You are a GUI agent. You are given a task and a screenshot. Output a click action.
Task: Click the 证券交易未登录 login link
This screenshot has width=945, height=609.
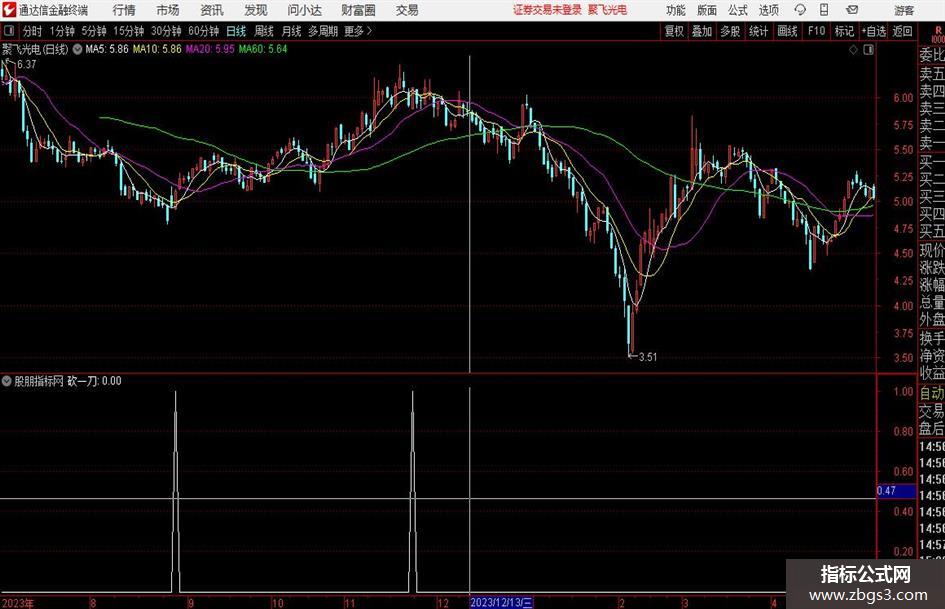(547, 10)
